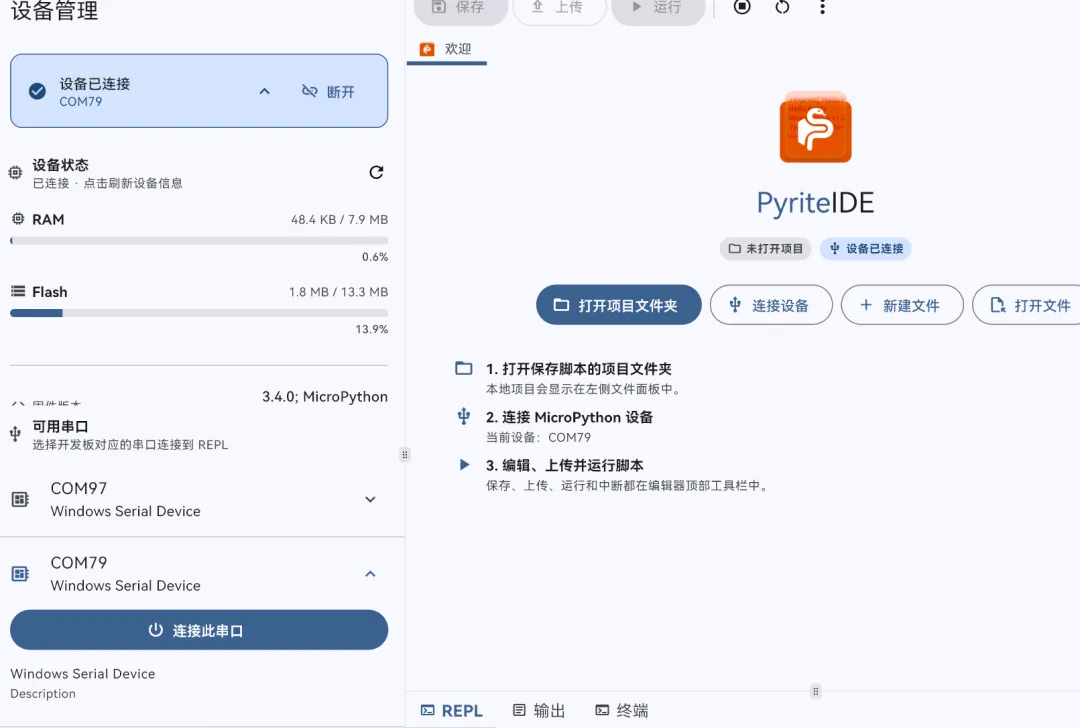Click 打开项目文件夹 button
The image size is (1080, 728).
(619, 305)
